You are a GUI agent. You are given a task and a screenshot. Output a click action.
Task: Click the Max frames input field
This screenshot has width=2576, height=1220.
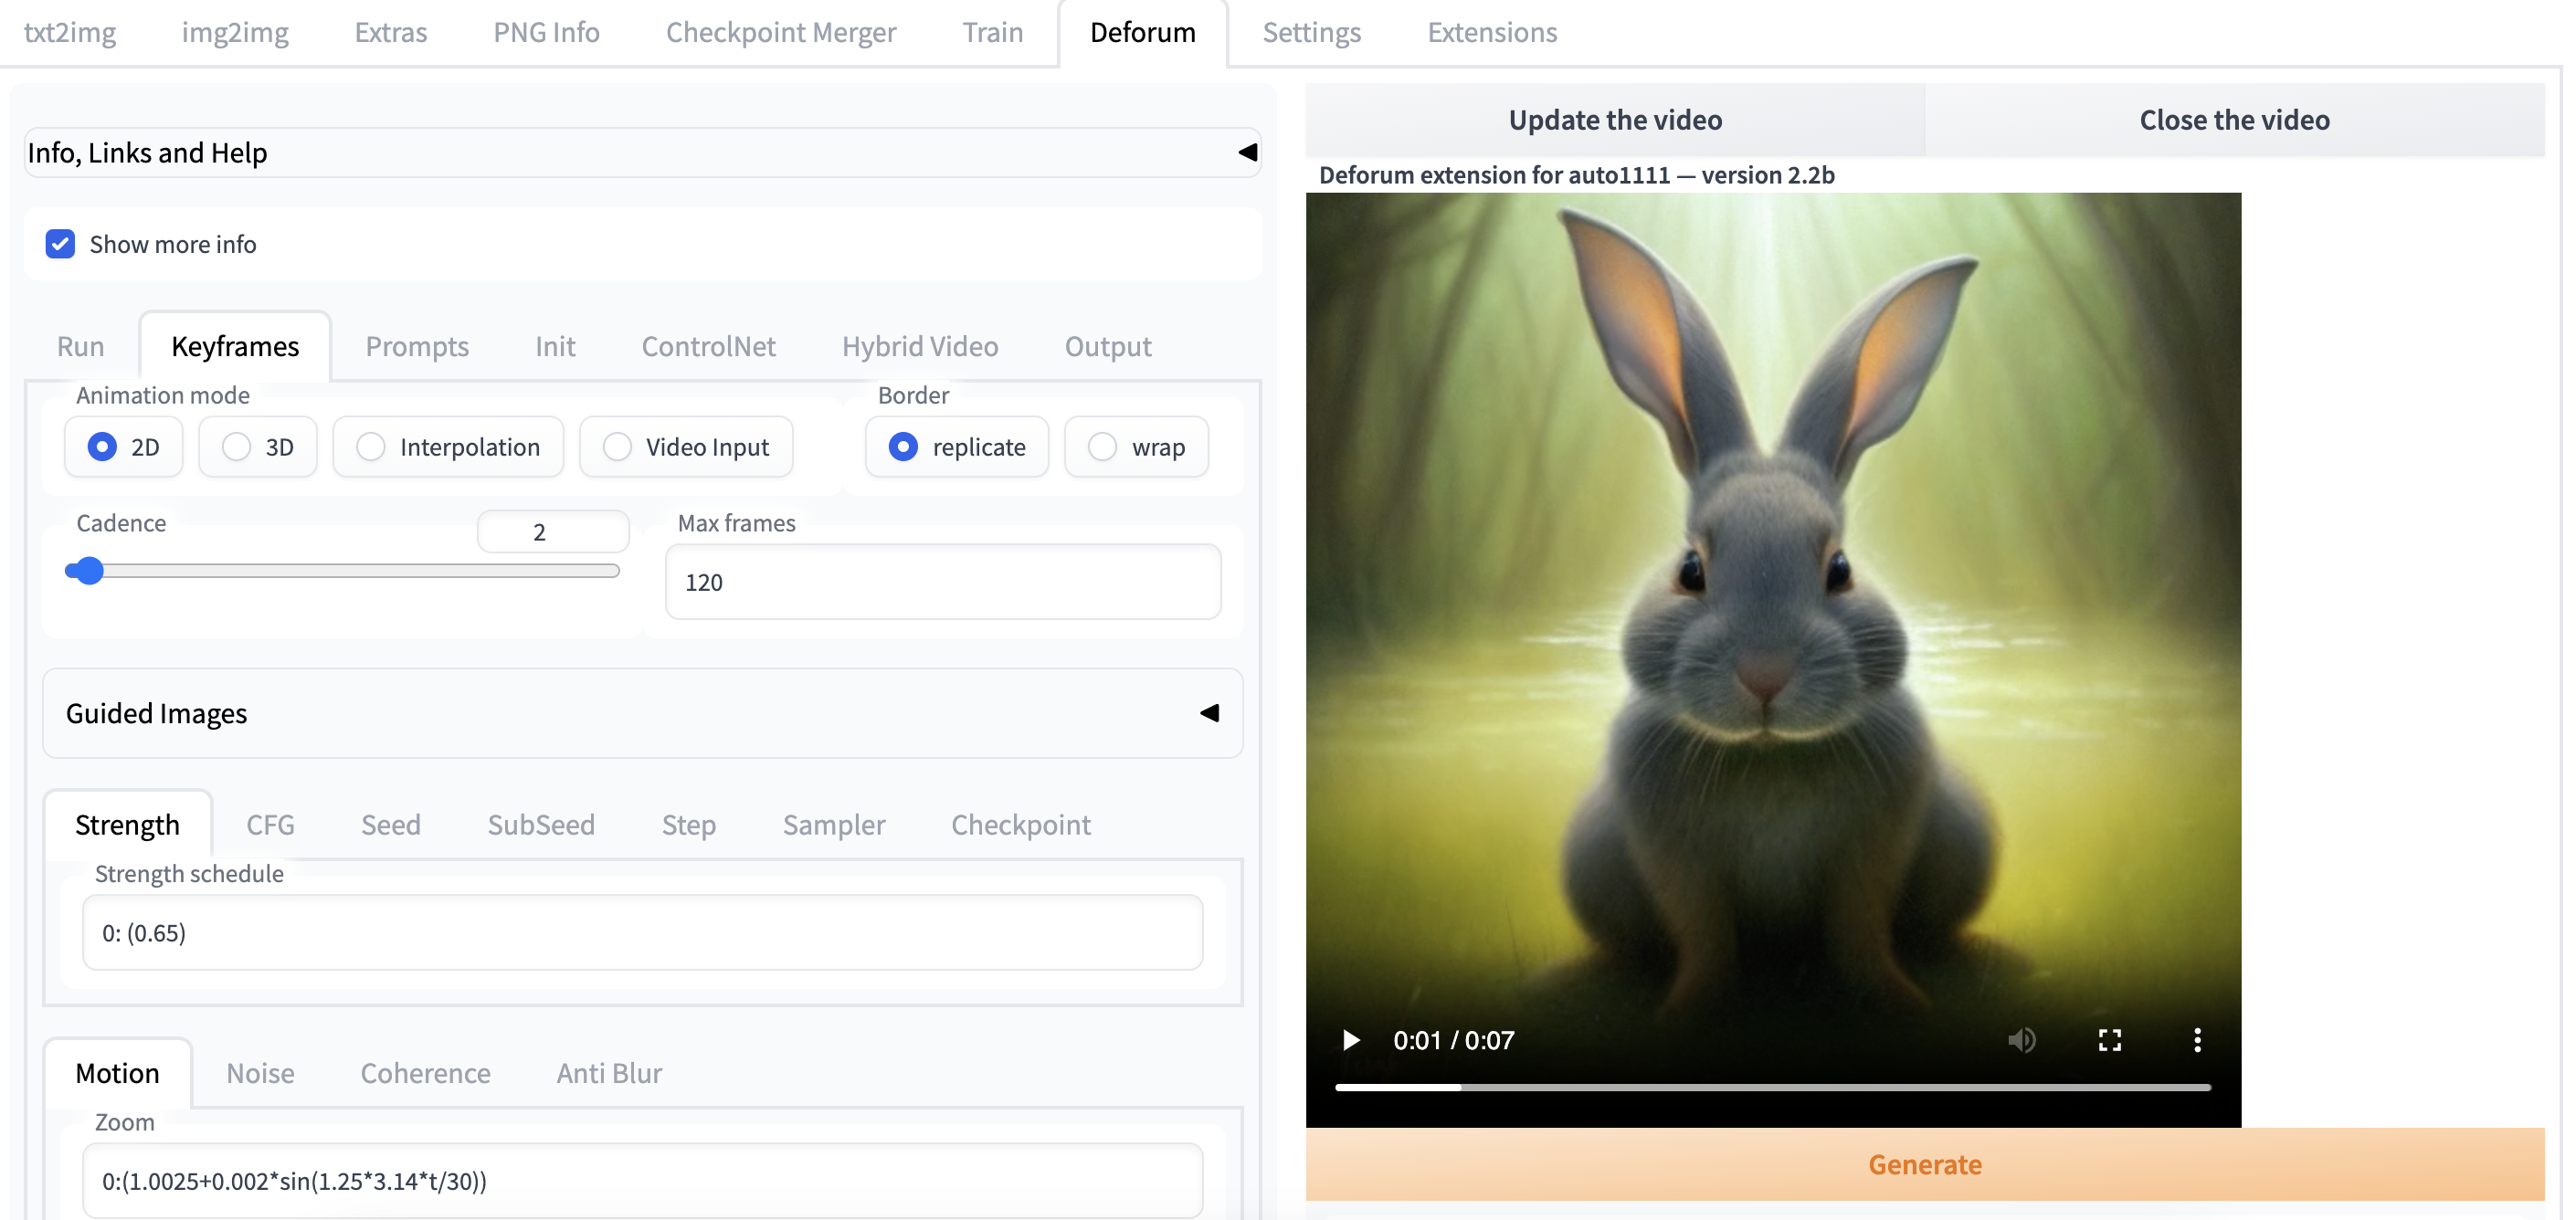coord(941,582)
